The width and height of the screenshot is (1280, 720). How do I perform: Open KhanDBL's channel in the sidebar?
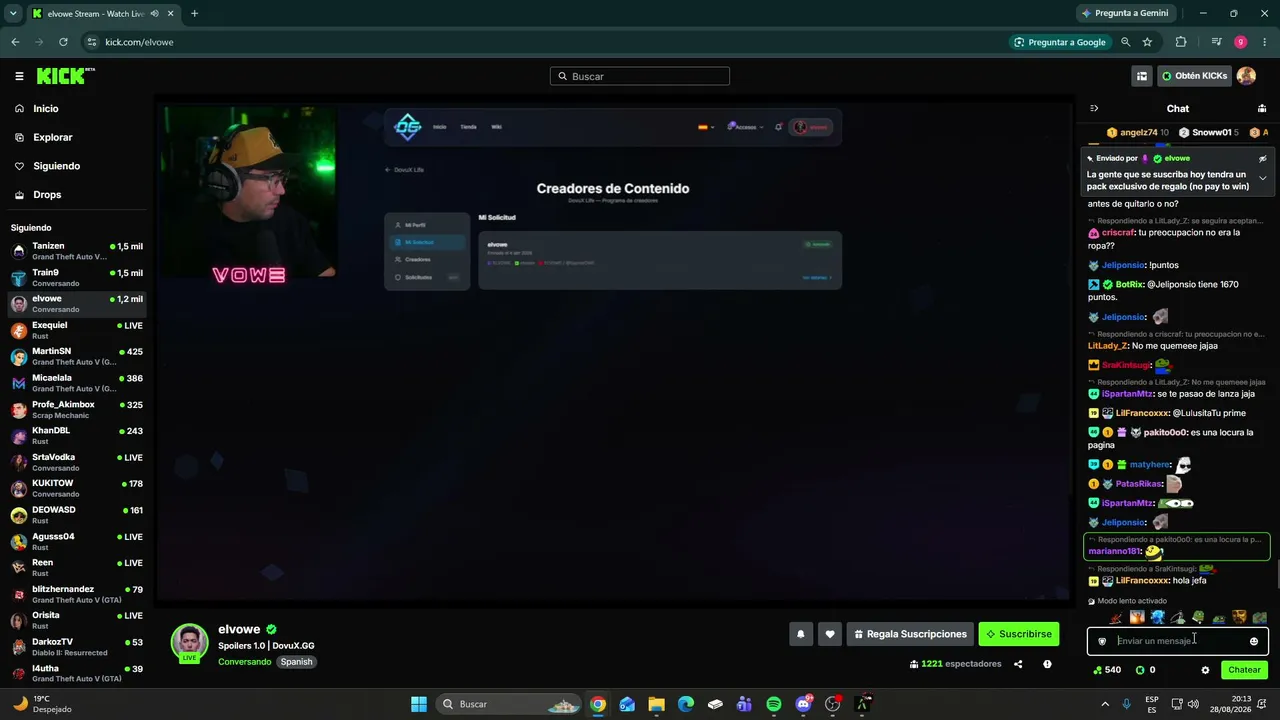tap(77, 436)
